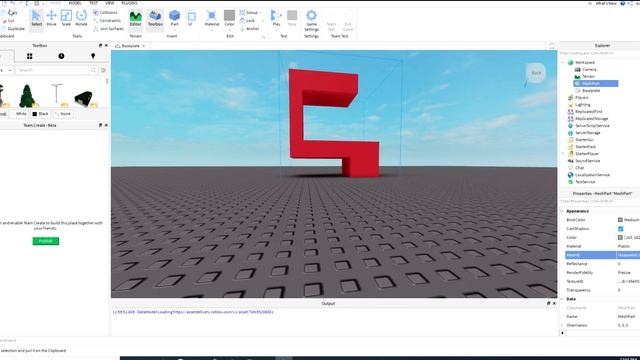This screenshot has height=360, width=640.
Task: Click the Toolbox search magnifier icon
Action: click(93, 70)
